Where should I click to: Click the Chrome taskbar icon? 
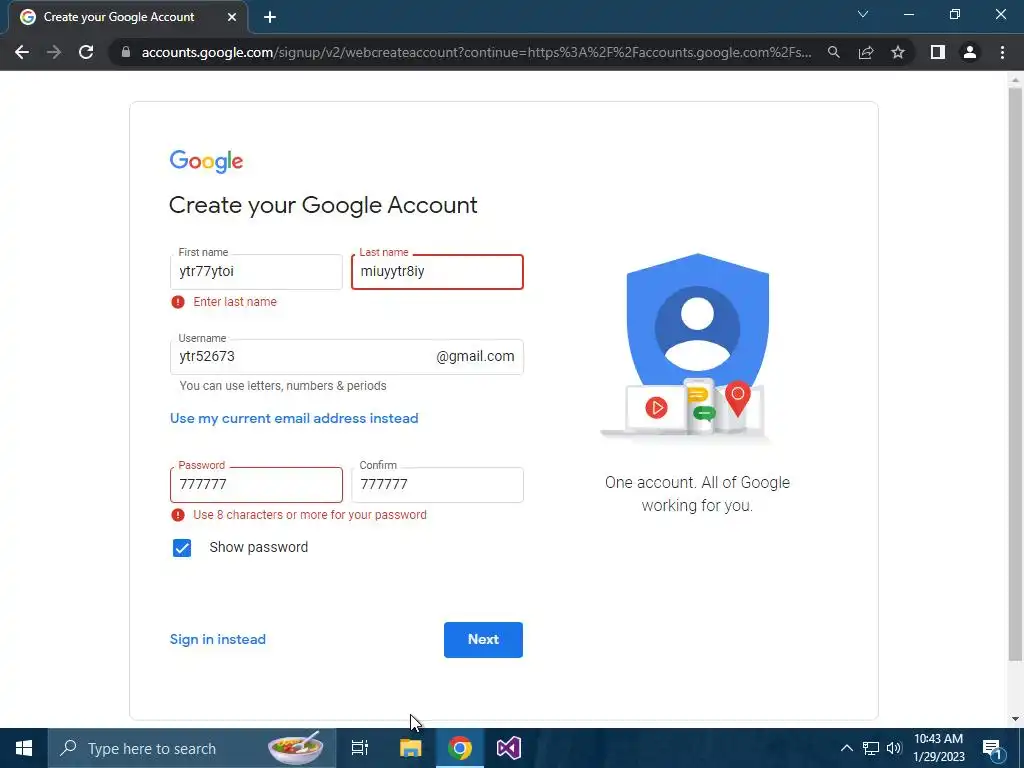click(460, 748)
